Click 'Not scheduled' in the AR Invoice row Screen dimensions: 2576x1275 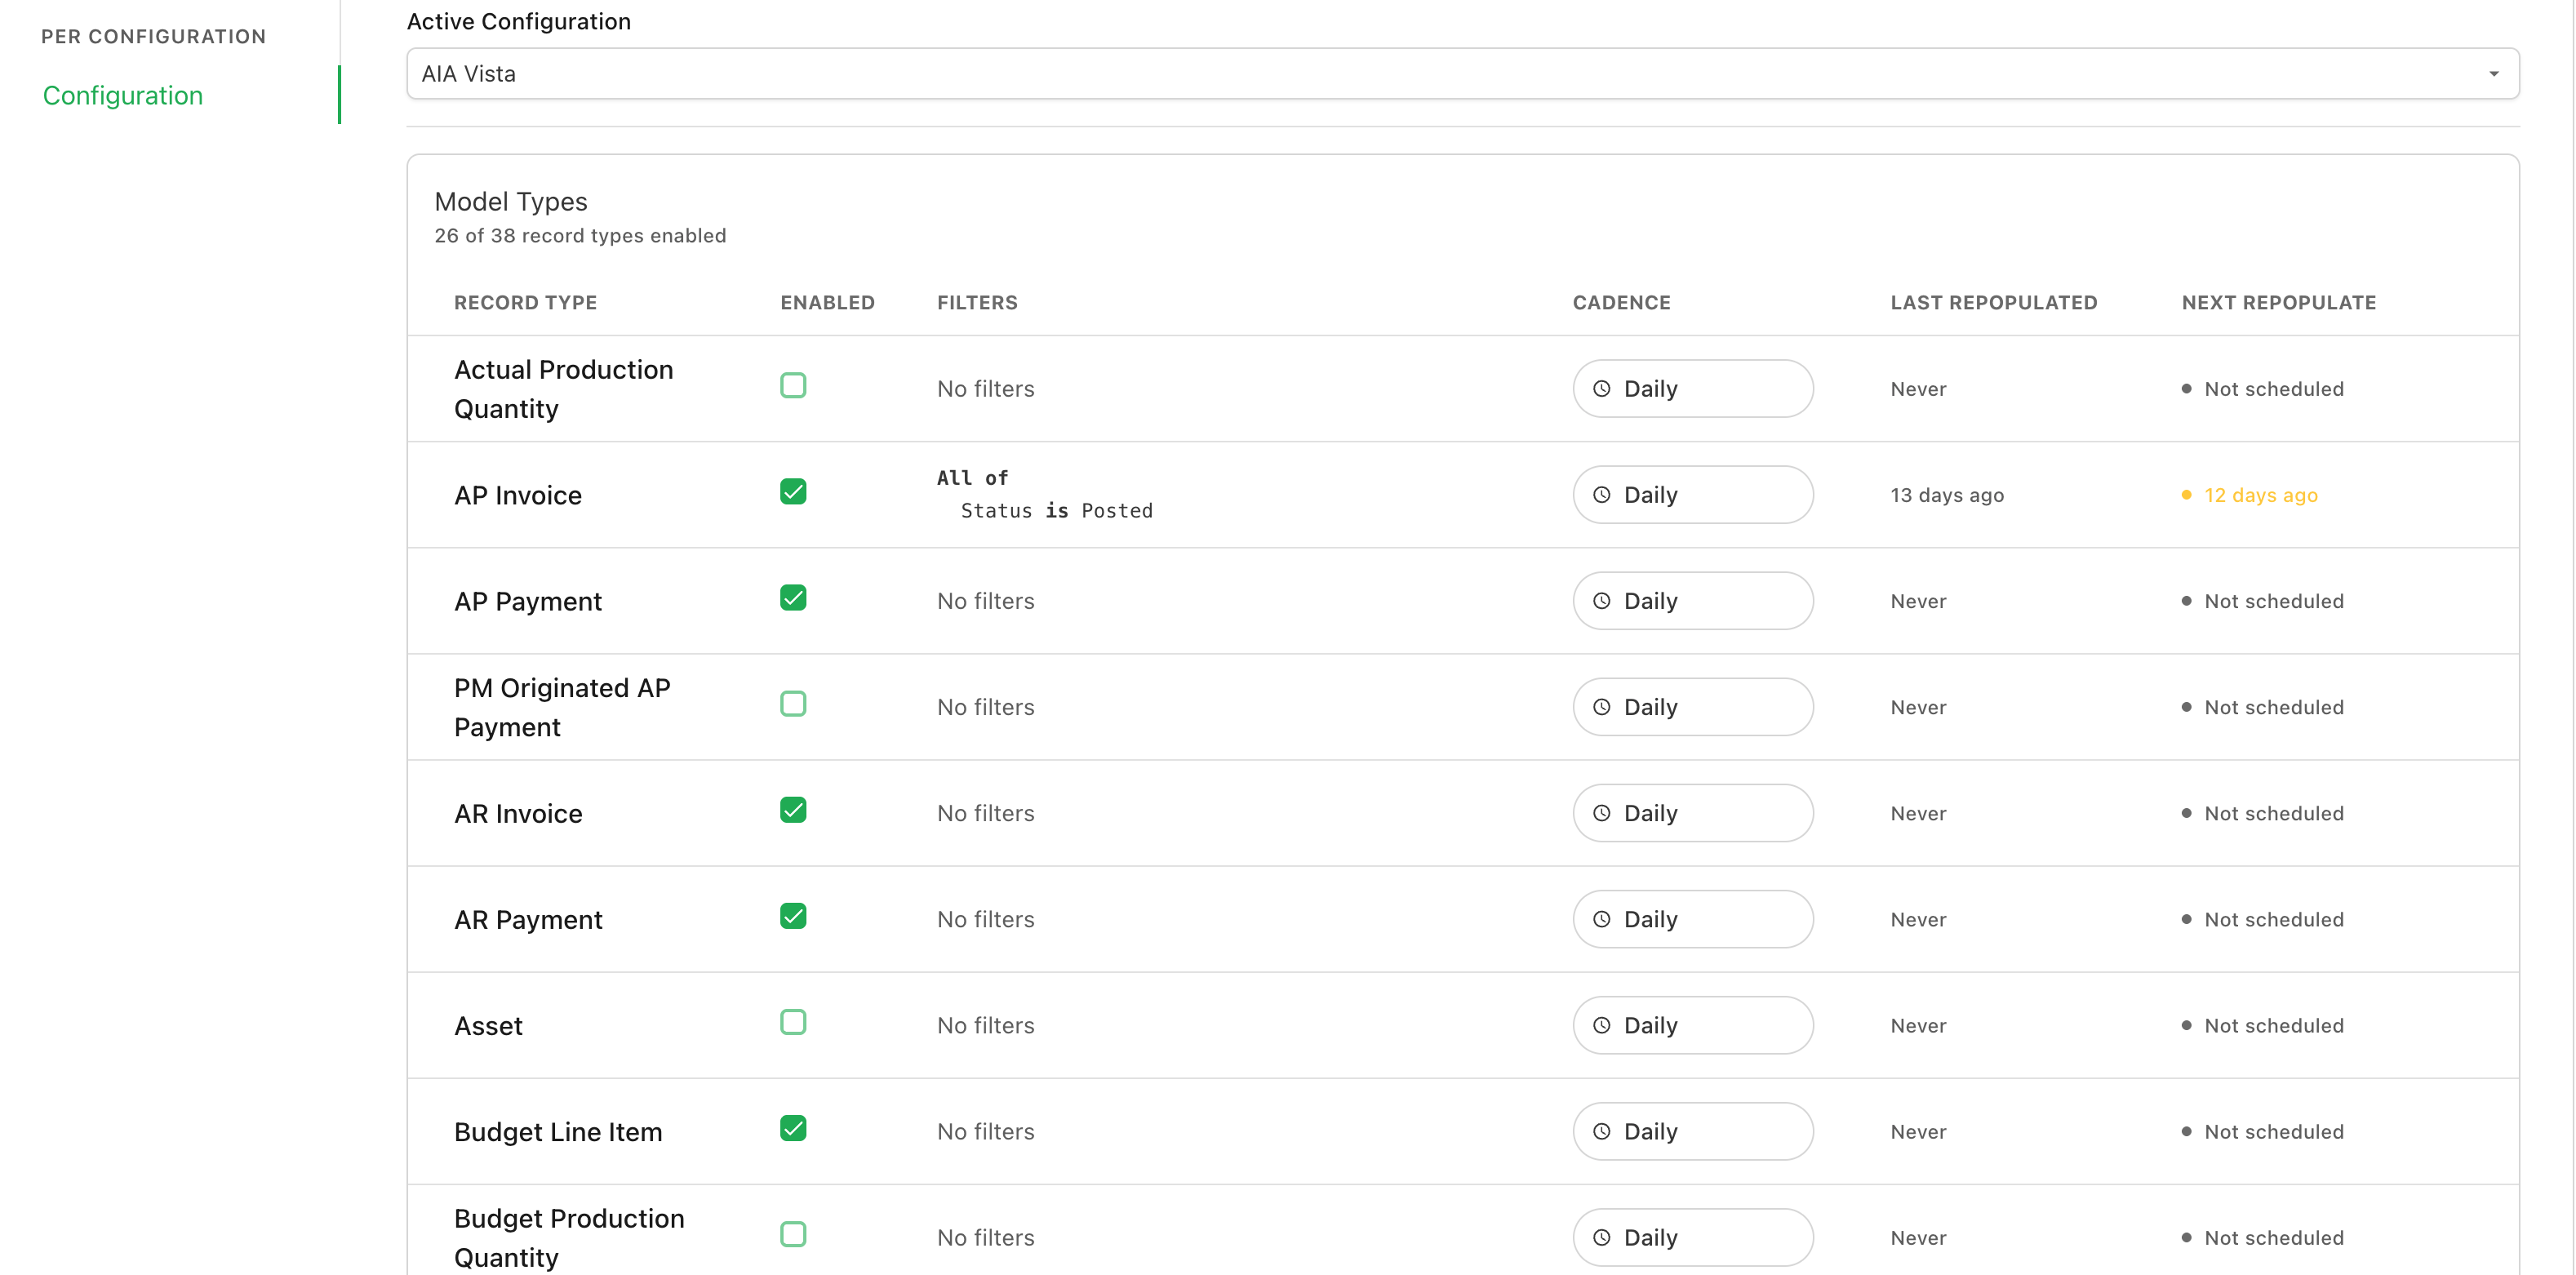(x=2273, y=813)
